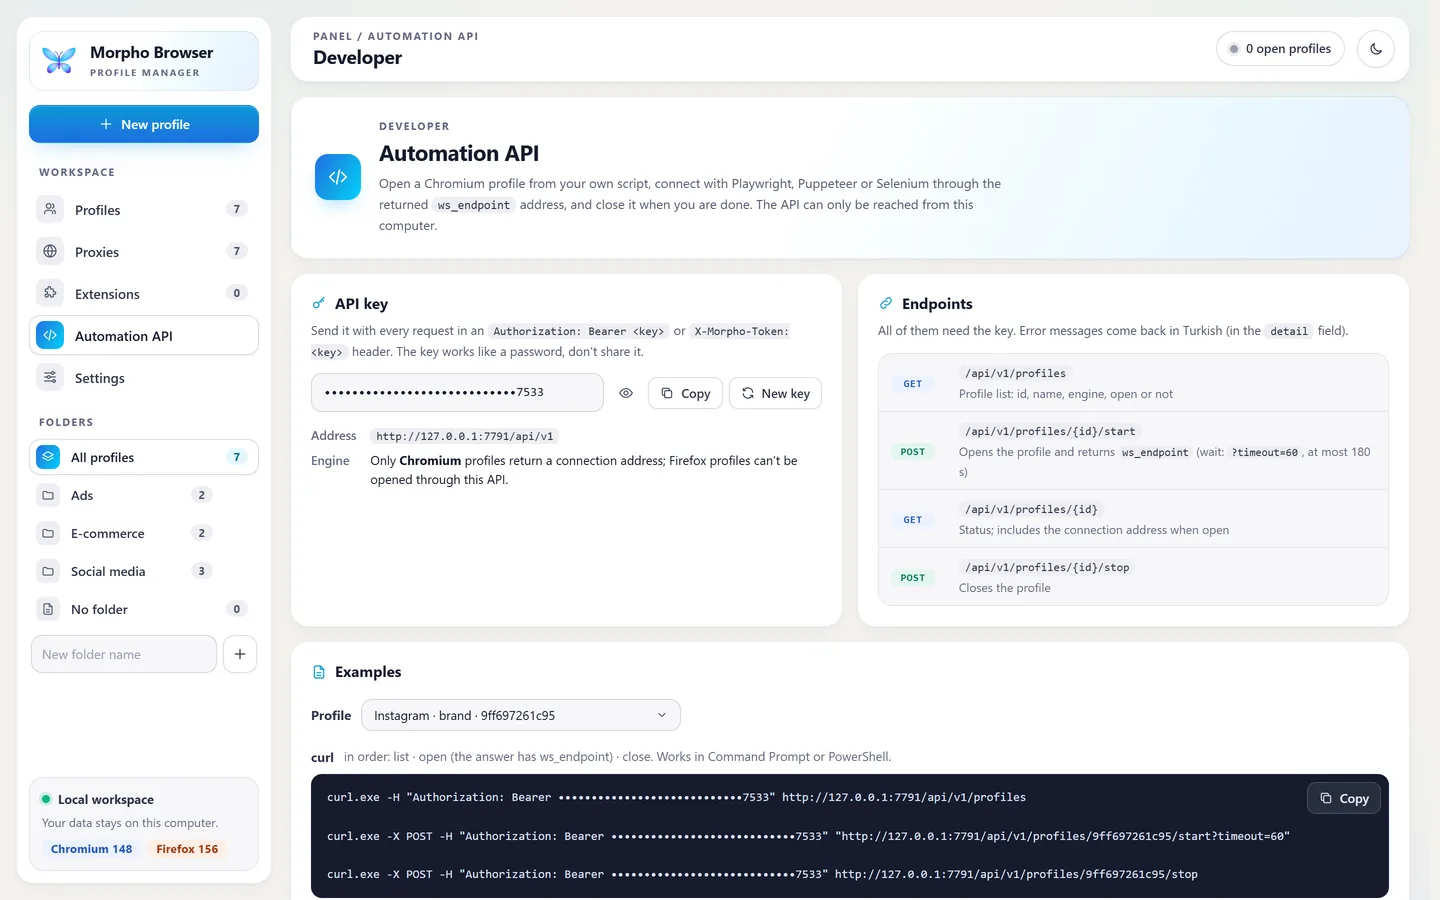Click the Social media count badge 3
Image resolution: width=1440 pixels, height=900 pixels.
pos(201,571)
